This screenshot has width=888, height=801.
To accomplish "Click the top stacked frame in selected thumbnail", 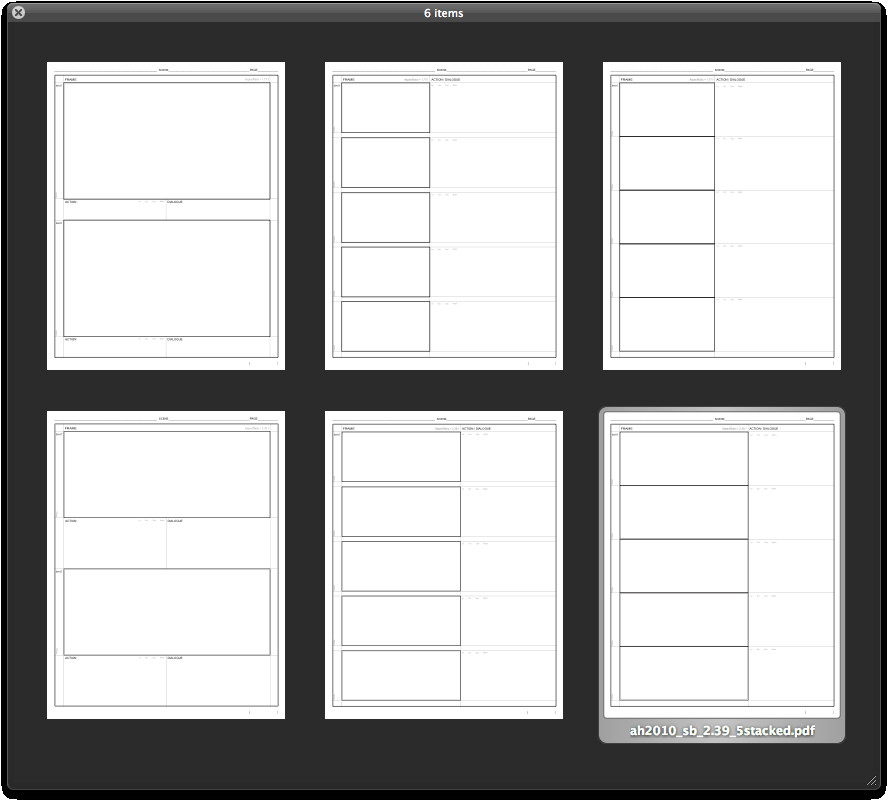I will point(684,459).
